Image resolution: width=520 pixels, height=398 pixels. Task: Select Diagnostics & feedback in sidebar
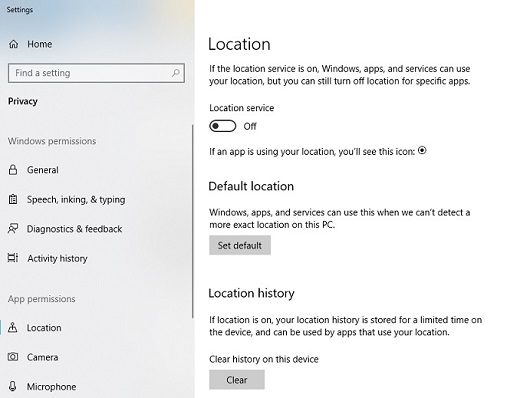74,229
